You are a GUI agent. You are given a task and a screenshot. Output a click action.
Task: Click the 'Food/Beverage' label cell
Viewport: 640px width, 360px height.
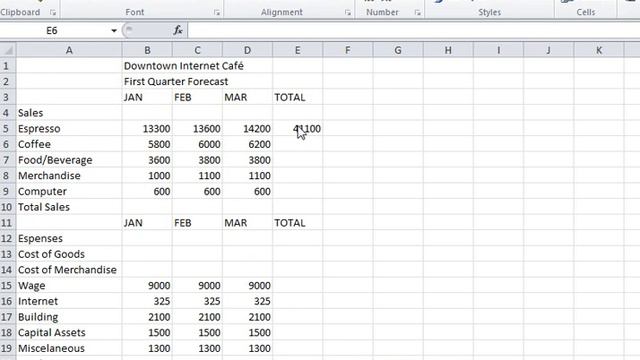(69, 160)
